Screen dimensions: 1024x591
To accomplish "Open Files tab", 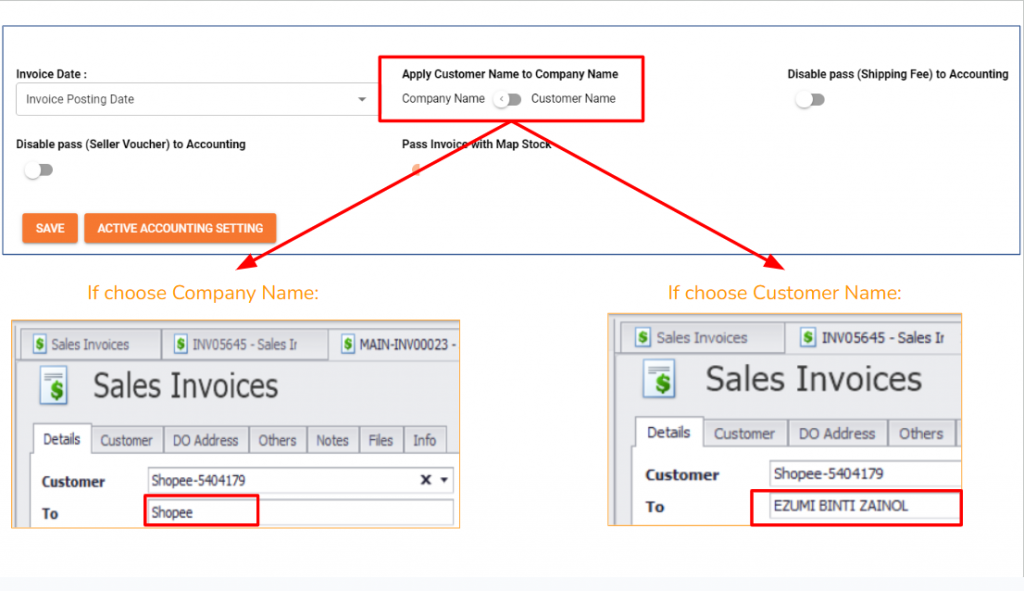I will point(381,440).
